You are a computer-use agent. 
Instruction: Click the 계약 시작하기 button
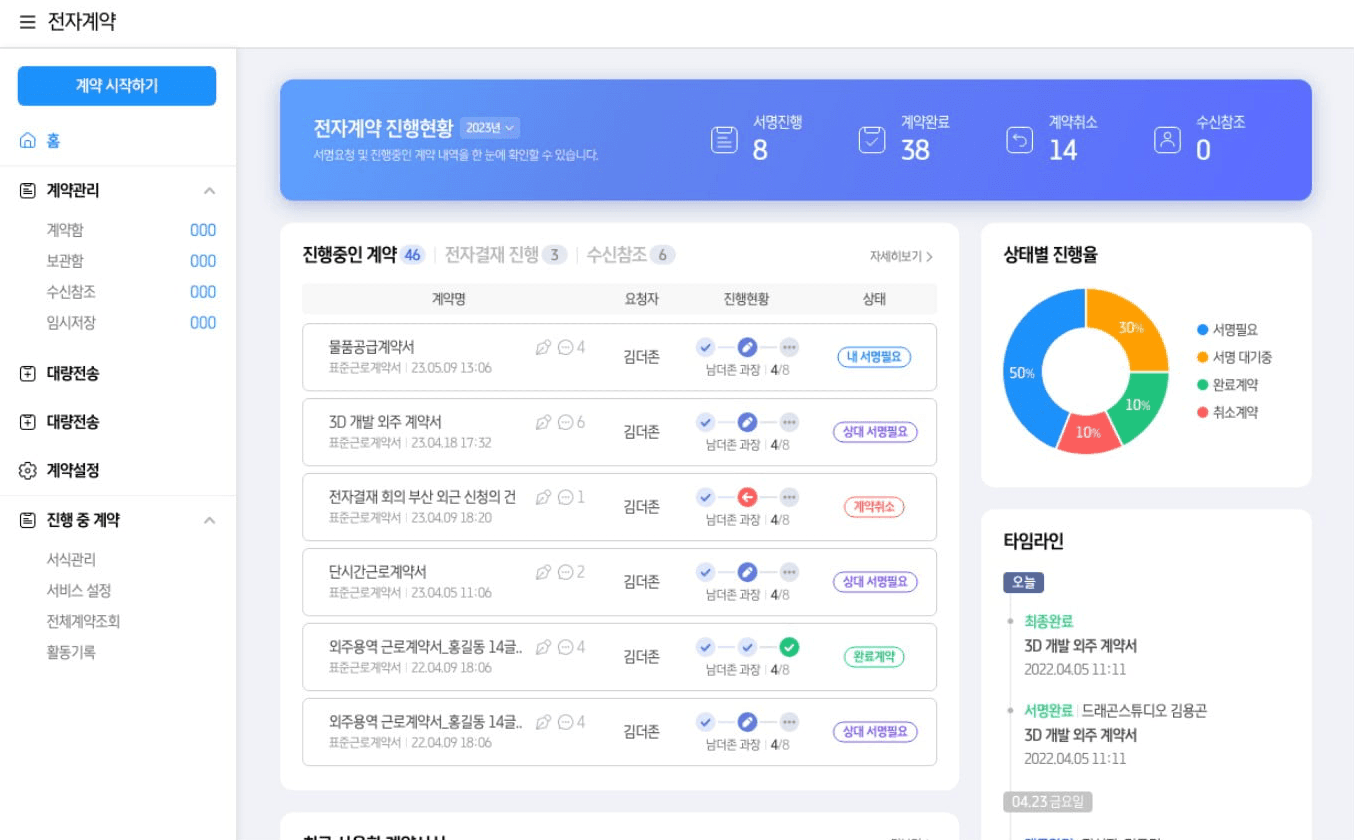(117, 86)
